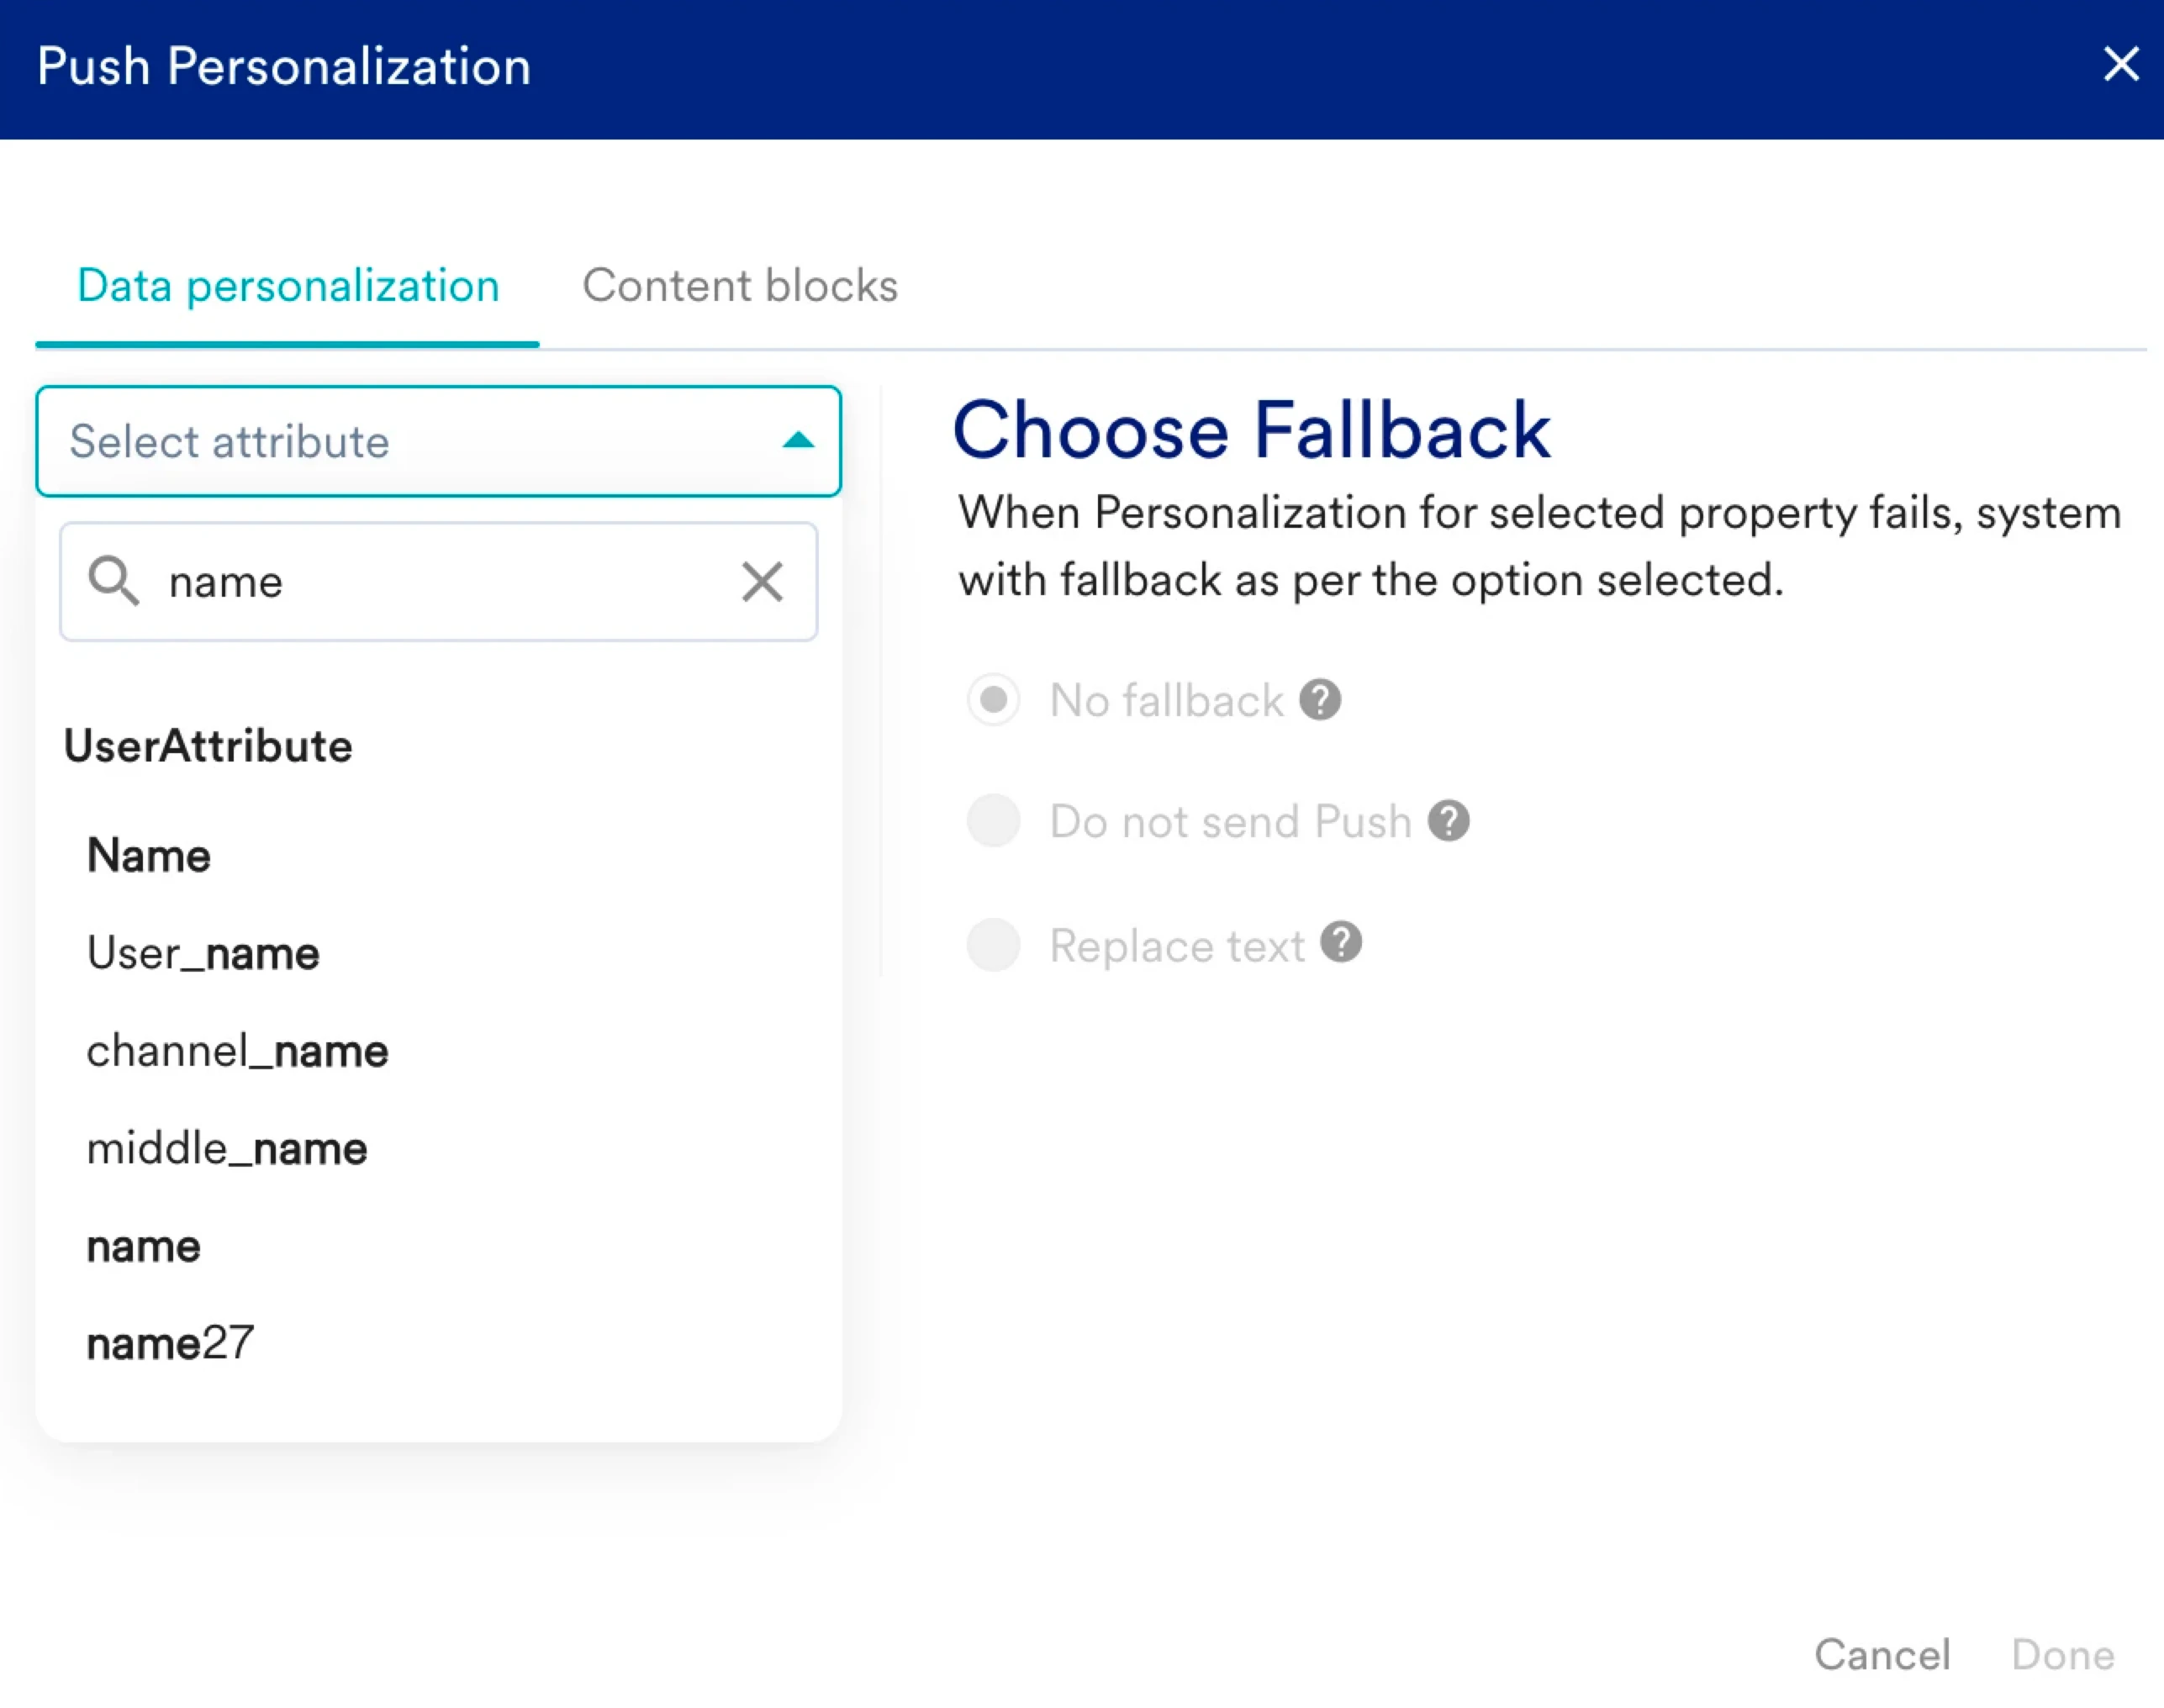
Task: Select the name27 attribute option
Action: tap(170, 1343)
